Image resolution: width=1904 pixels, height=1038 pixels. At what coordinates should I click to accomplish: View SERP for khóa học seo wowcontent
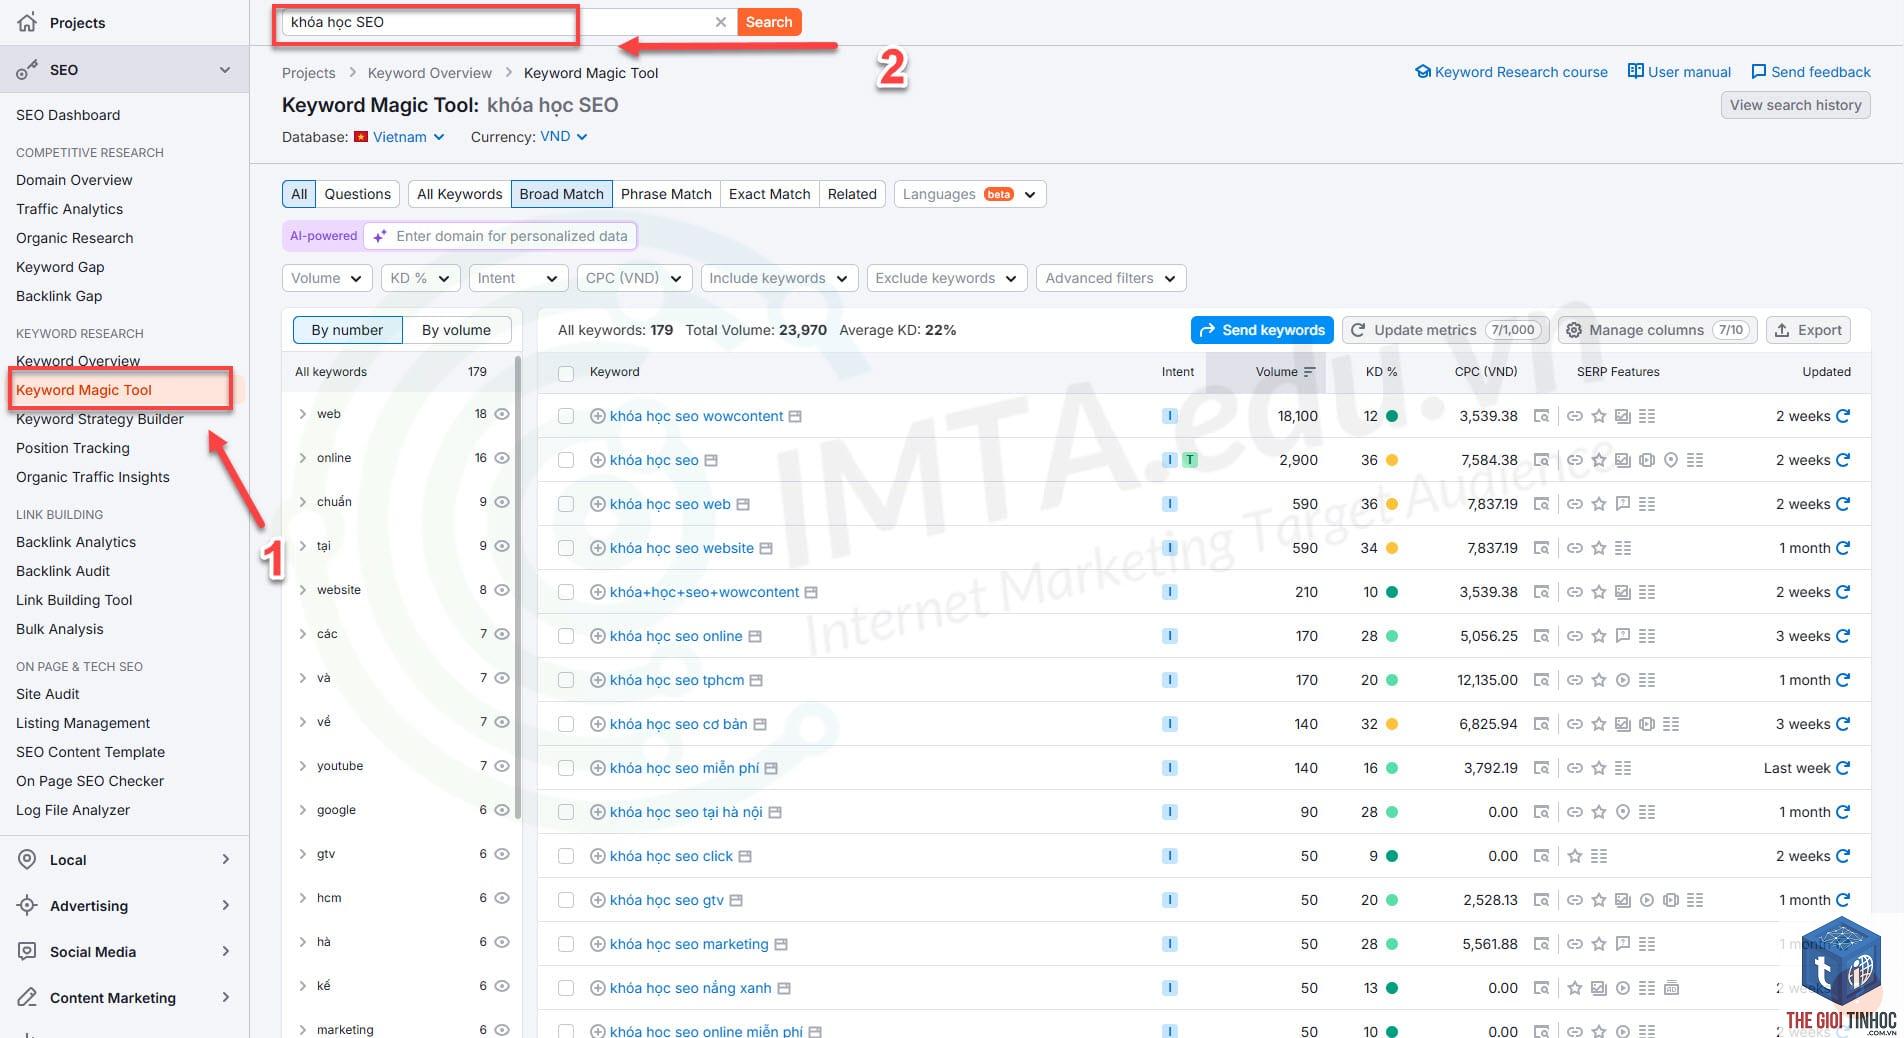point(1542,416)
